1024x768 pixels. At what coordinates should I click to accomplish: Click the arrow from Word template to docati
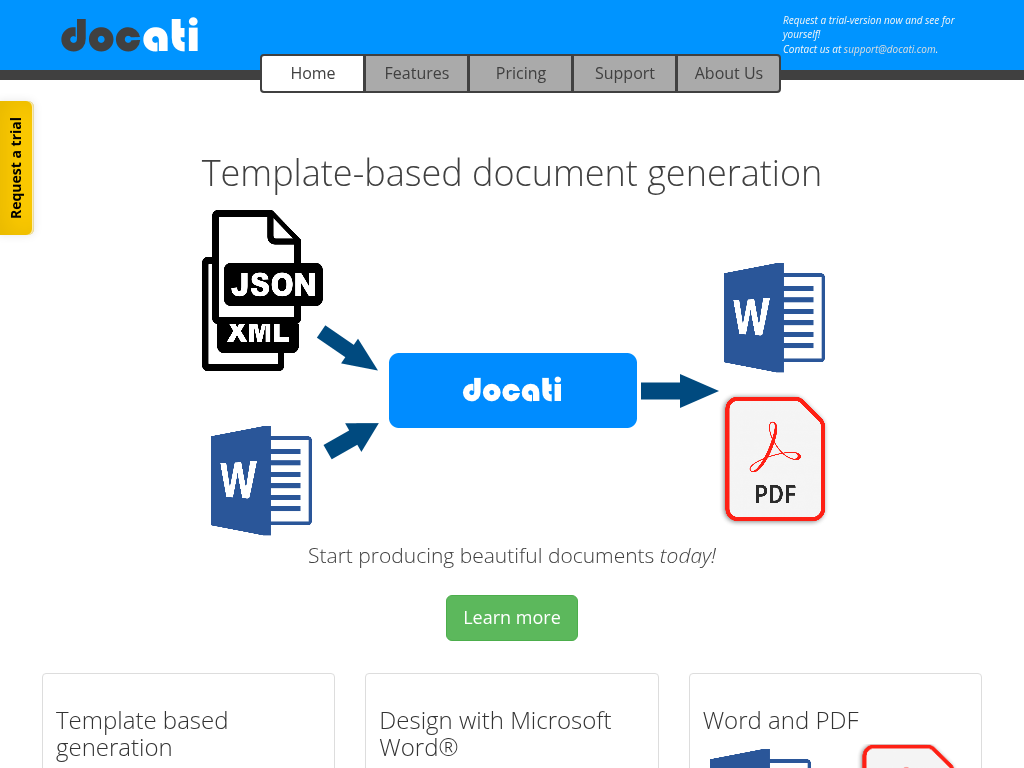351,440
